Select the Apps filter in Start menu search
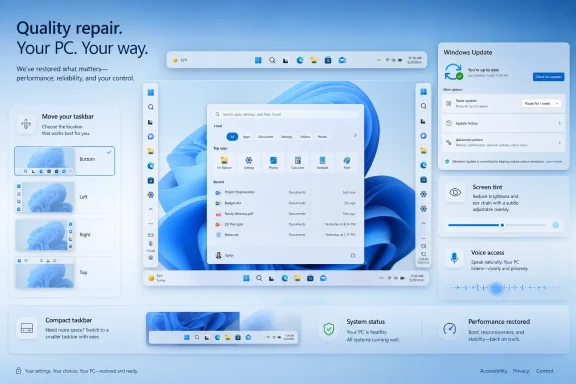 point(246,137)
